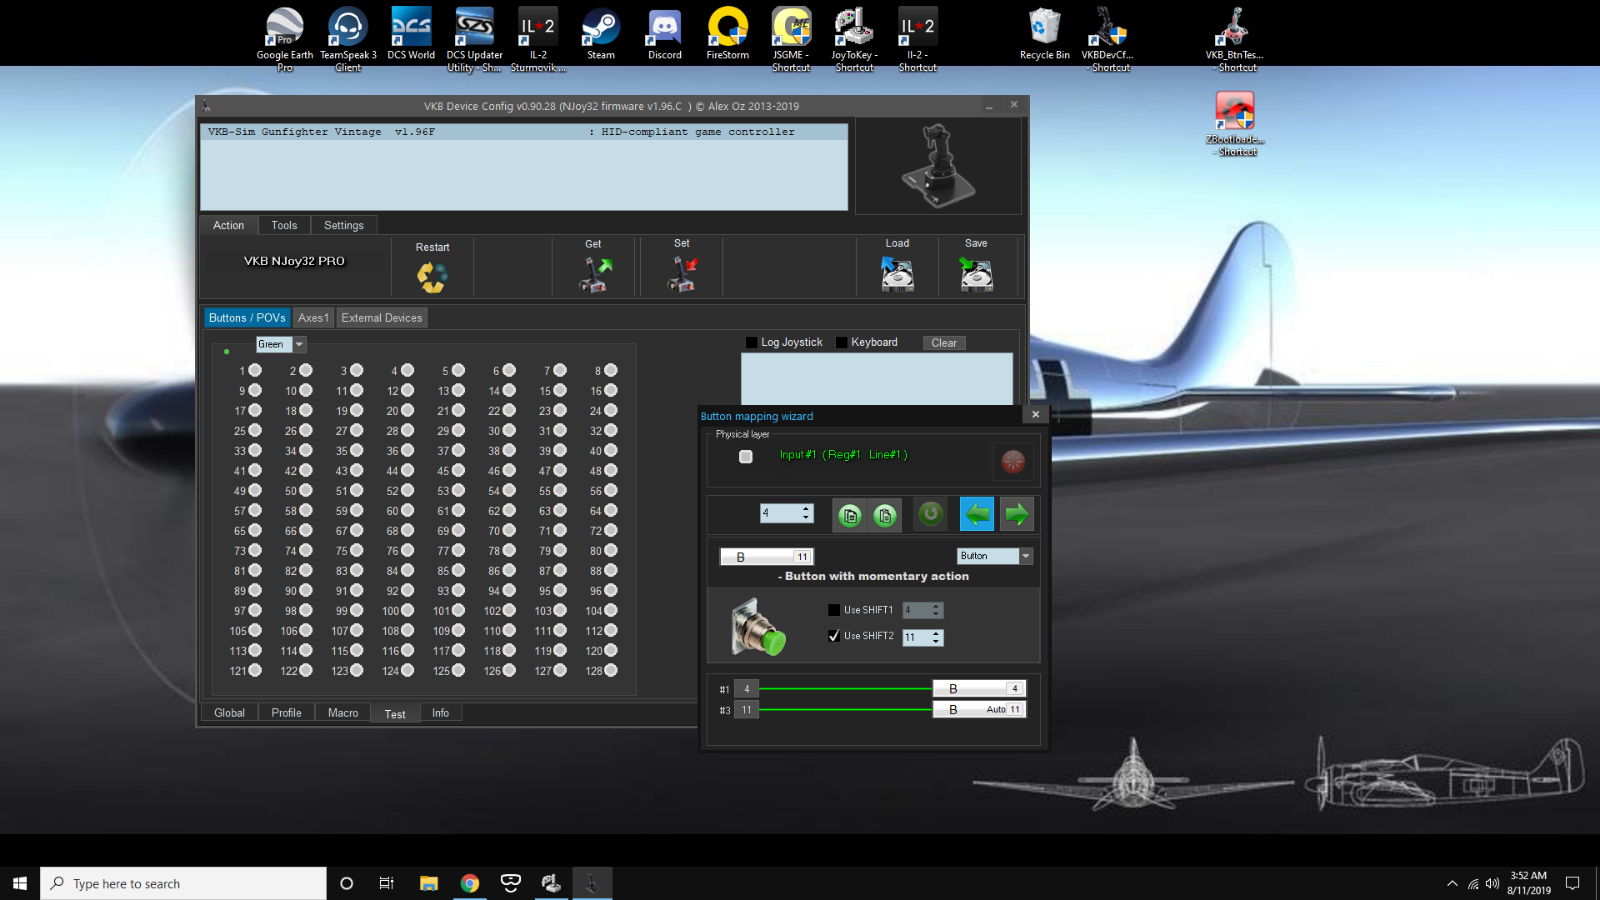Open the Tools tab
1600x900 pixels.
[x=284, y=225]
